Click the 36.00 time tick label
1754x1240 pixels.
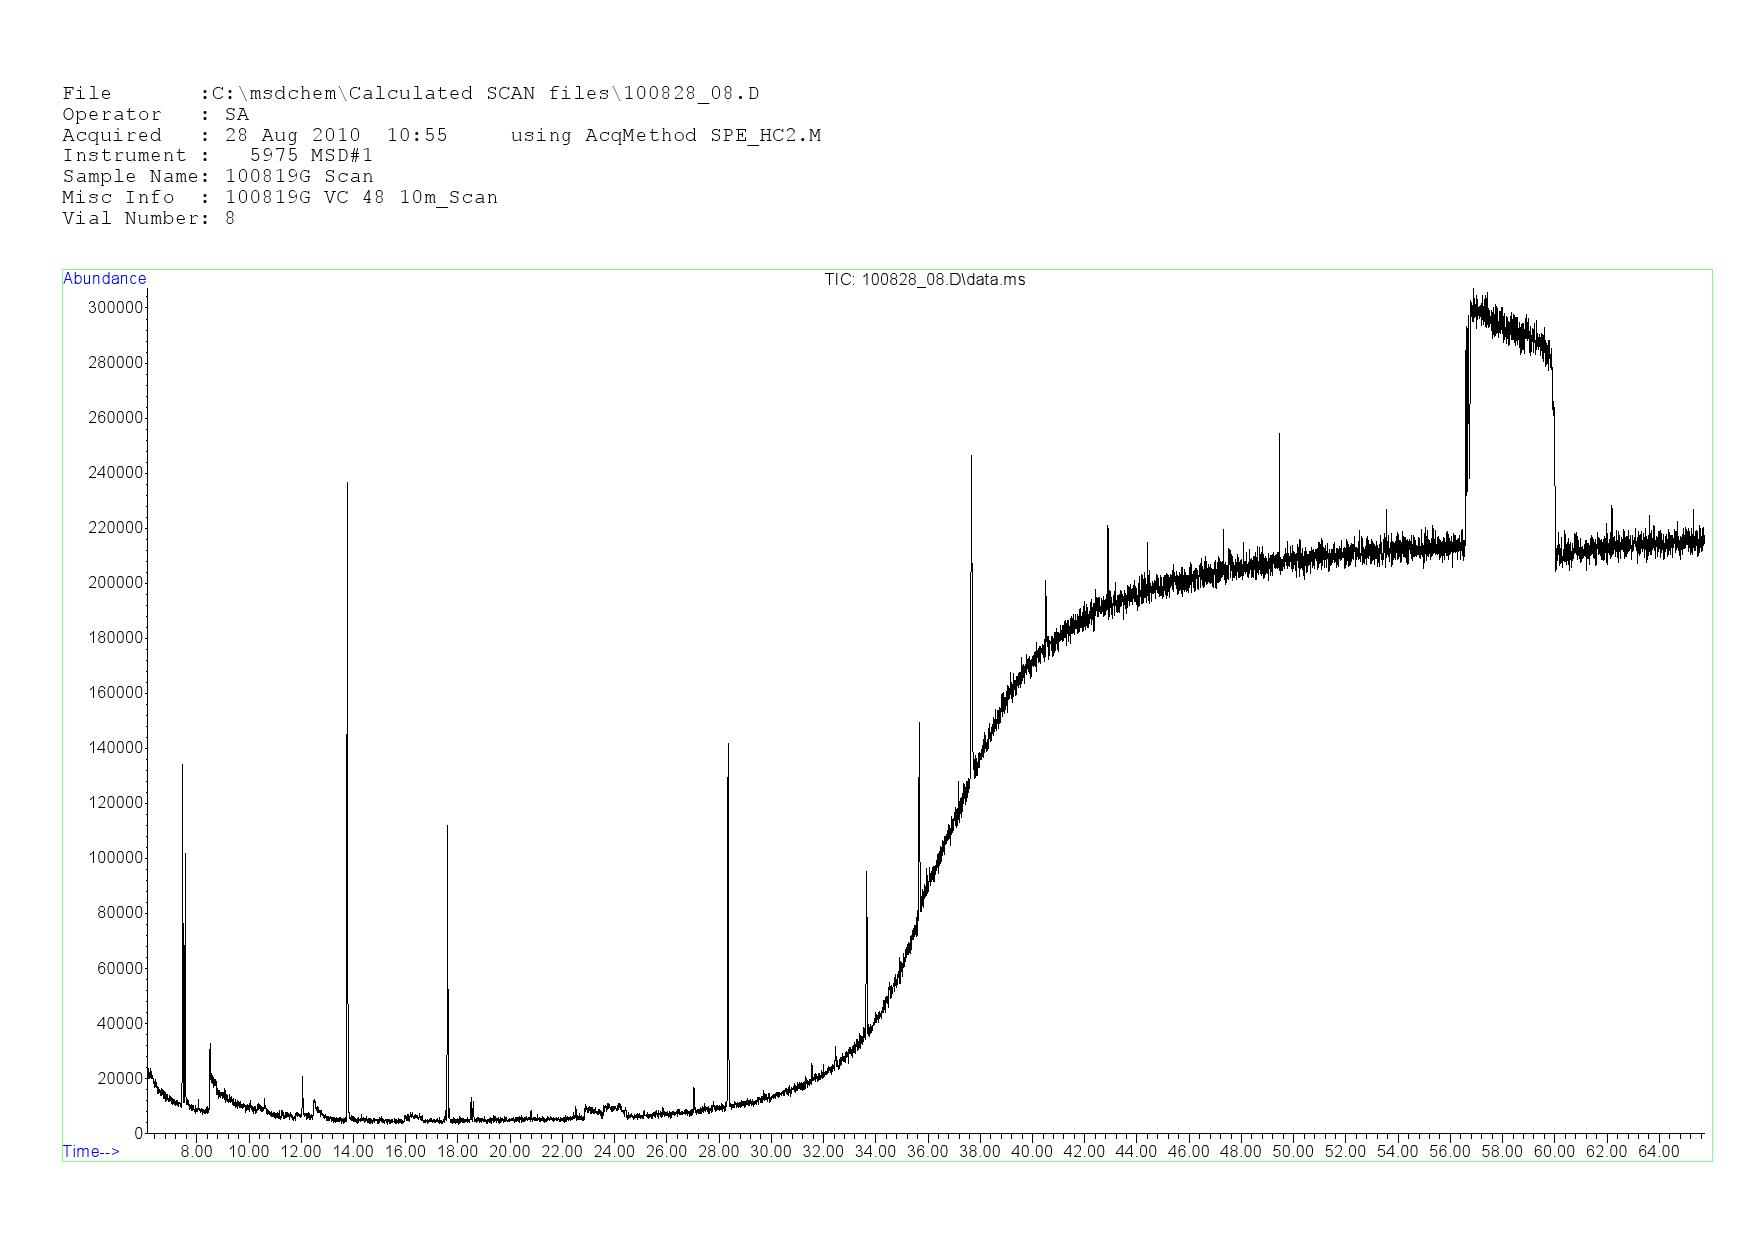coord(927,1151)
